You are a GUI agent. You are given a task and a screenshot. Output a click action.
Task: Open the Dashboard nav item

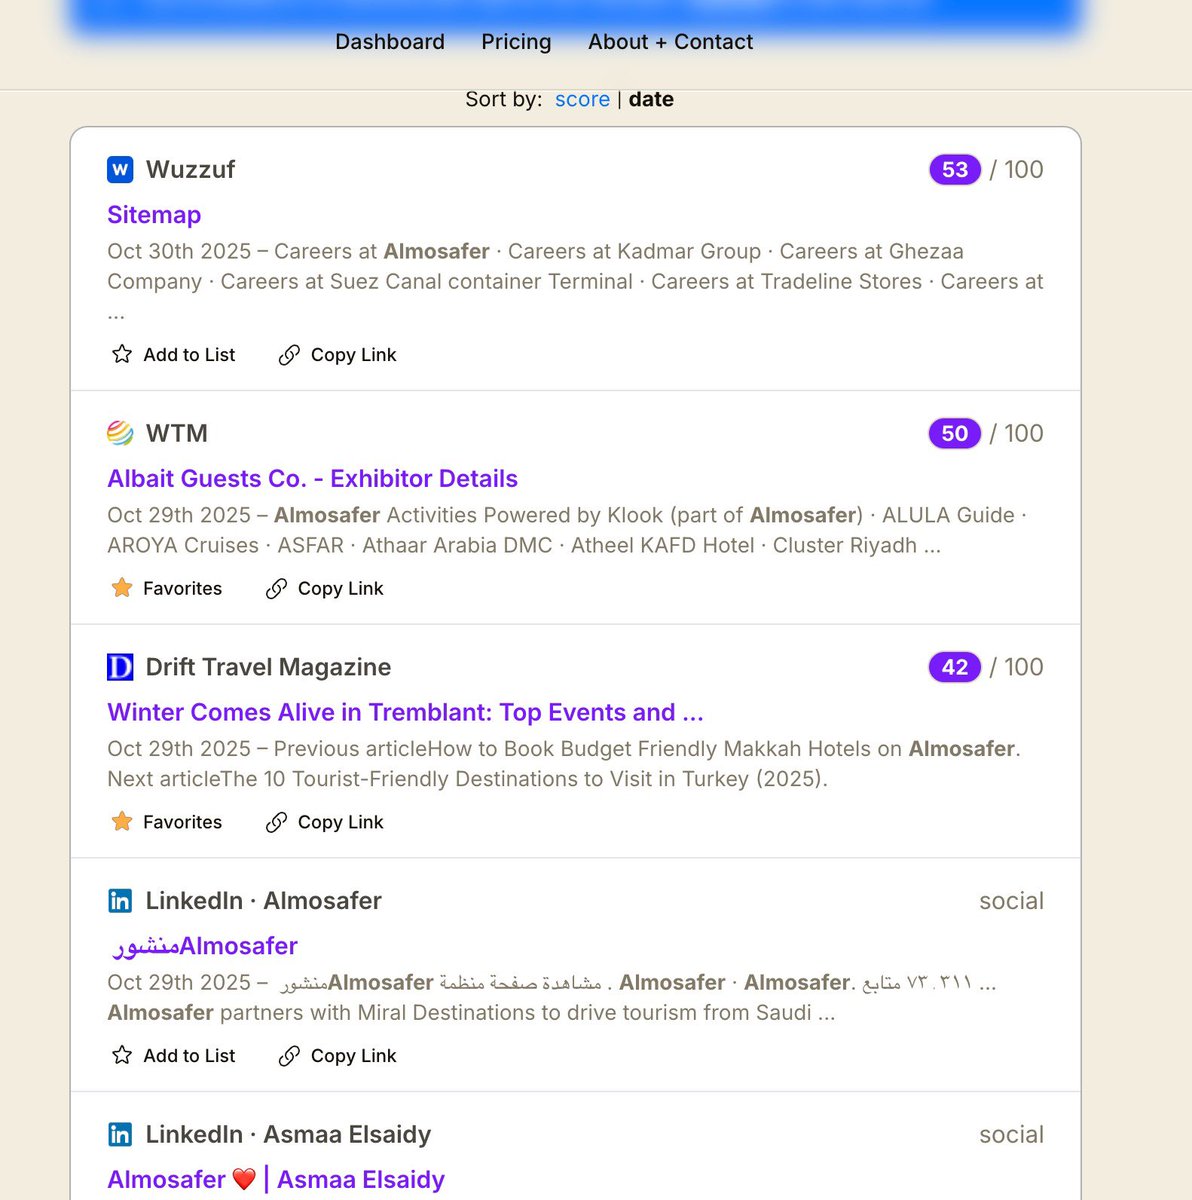click(x=389, y=42)
